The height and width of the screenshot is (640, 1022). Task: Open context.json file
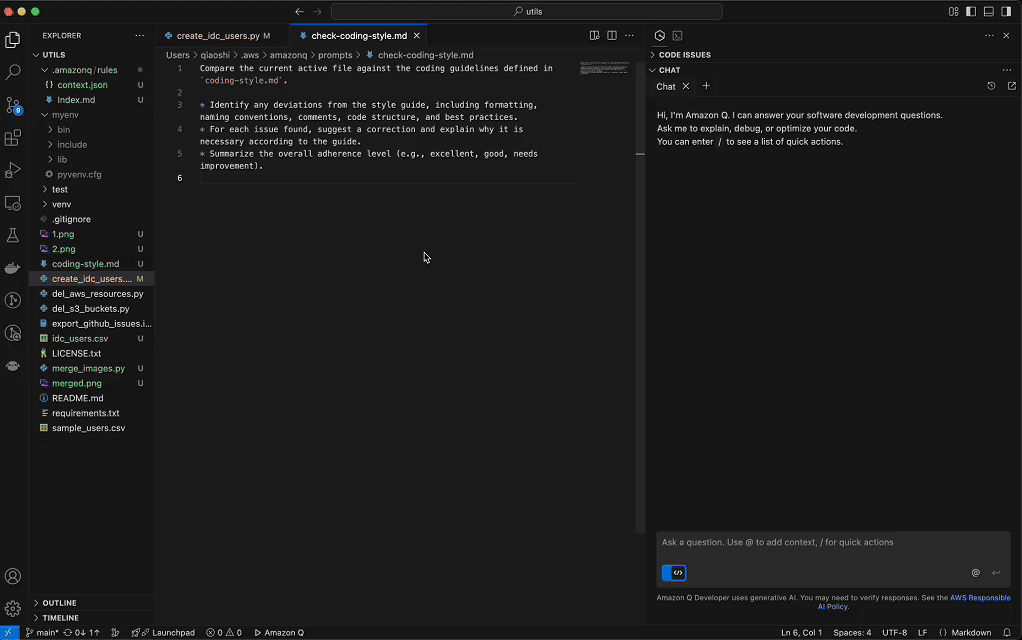tap(82, 85)
